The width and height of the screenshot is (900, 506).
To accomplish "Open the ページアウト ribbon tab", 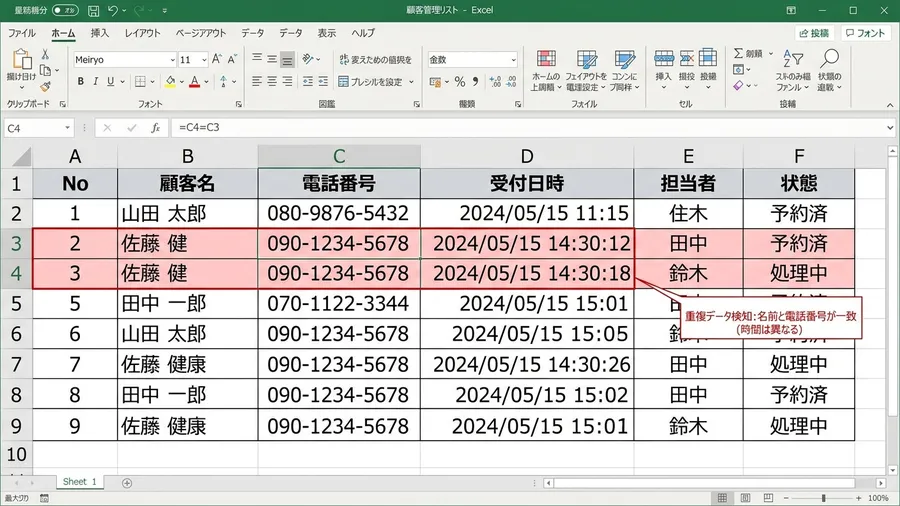I will pos(201,33).
